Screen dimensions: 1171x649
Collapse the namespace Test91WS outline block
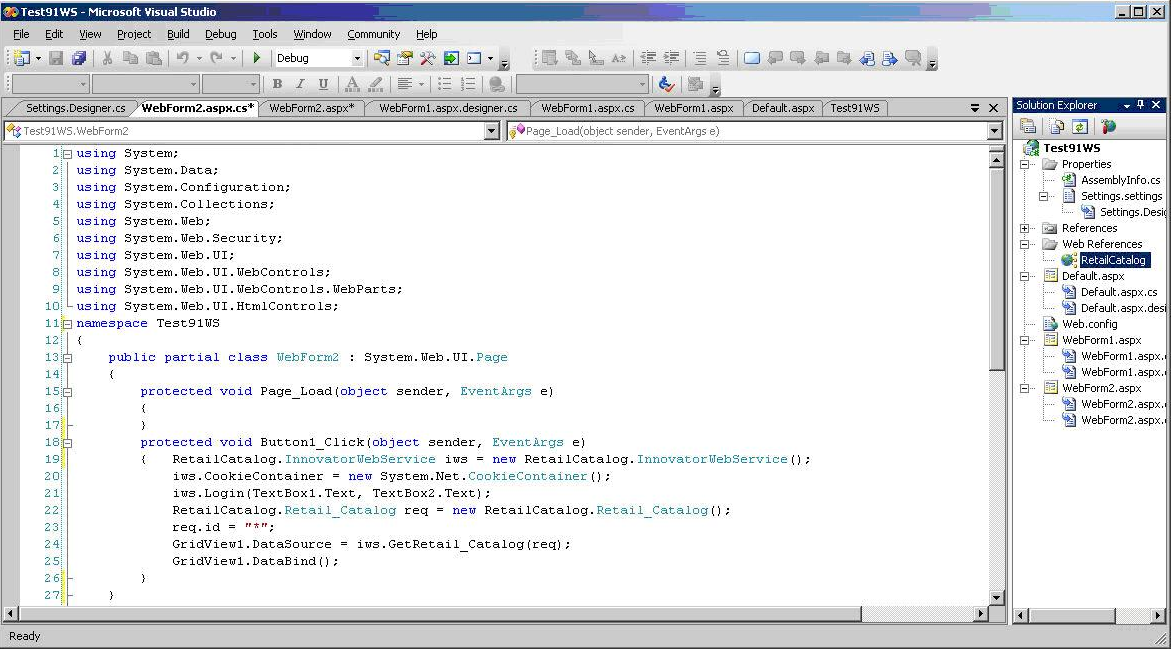tap(67, 324)
